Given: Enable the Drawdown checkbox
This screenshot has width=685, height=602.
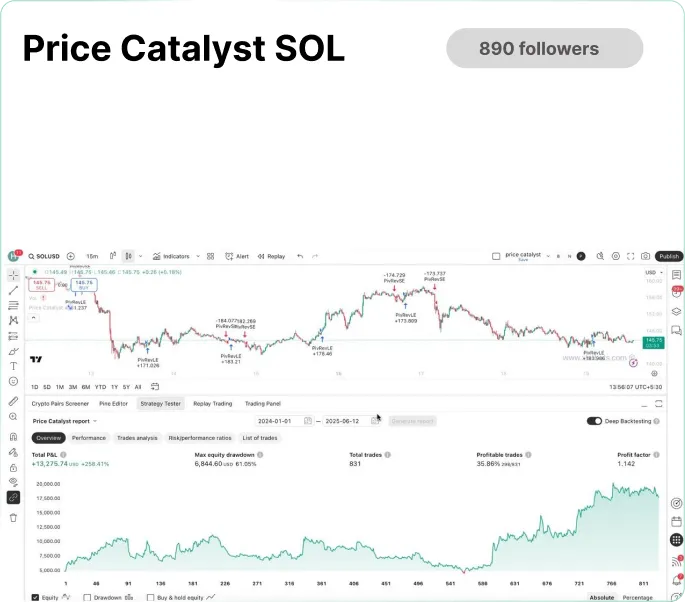Looking at the screenshot, I should tap(87, 597).
